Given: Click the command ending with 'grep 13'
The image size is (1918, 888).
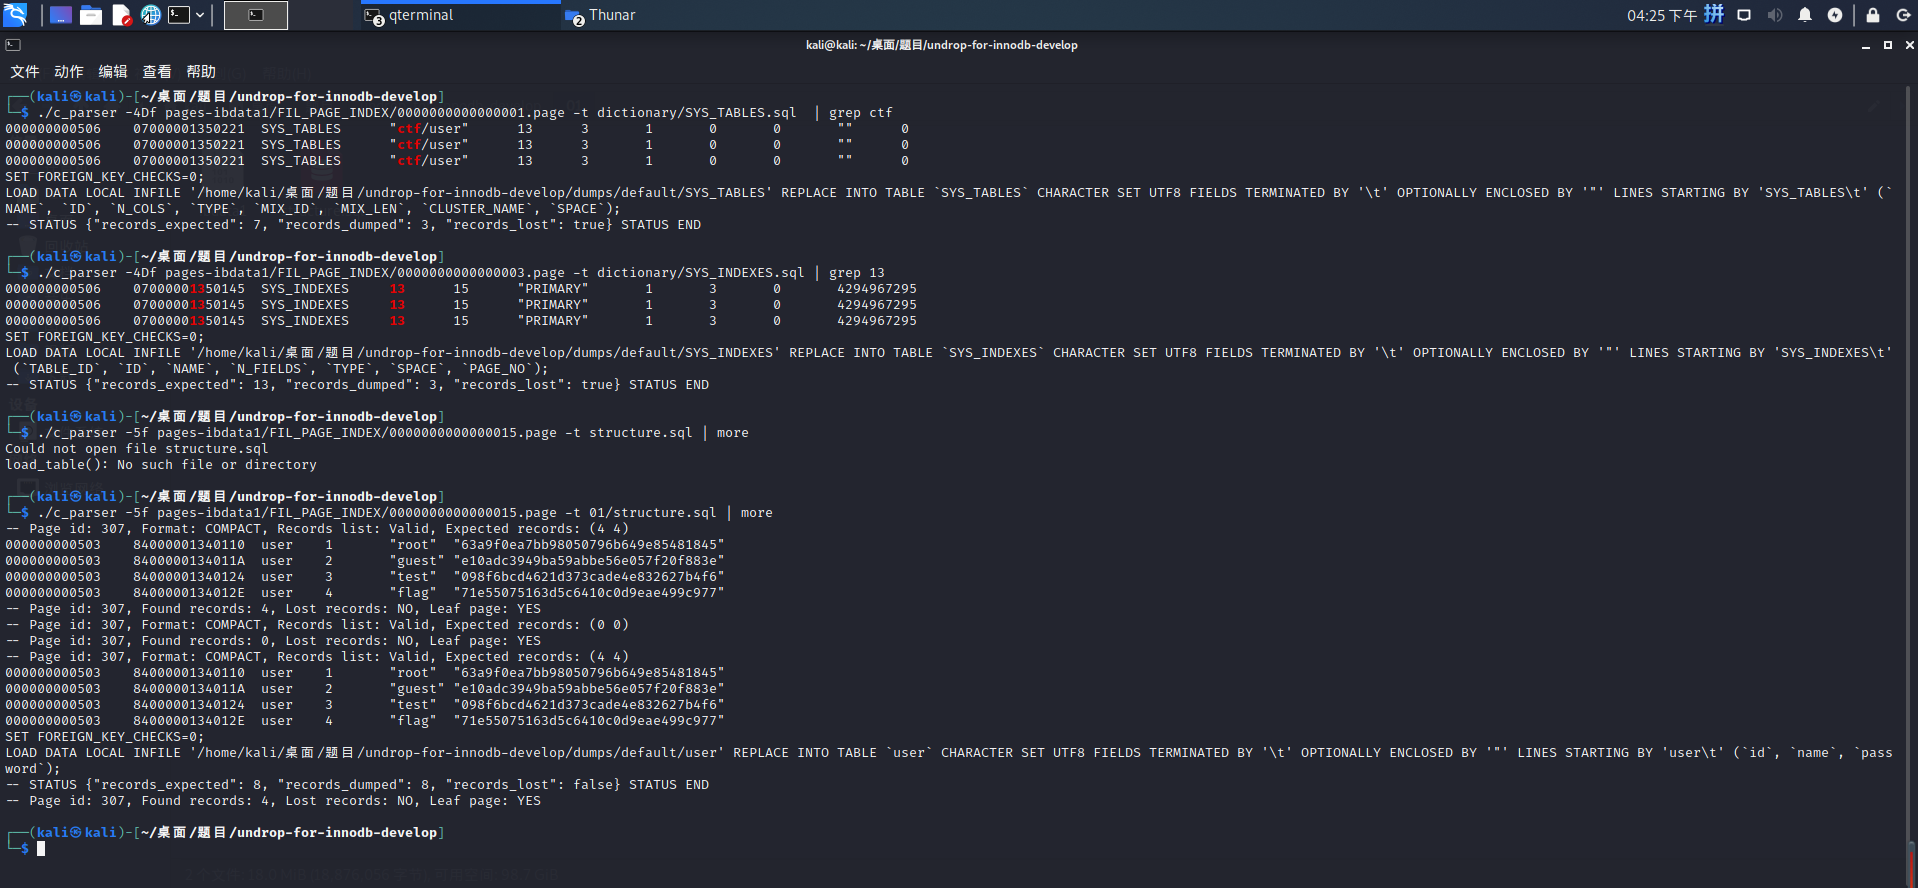Looking at the screenshot, I should (x=461, y=273).
